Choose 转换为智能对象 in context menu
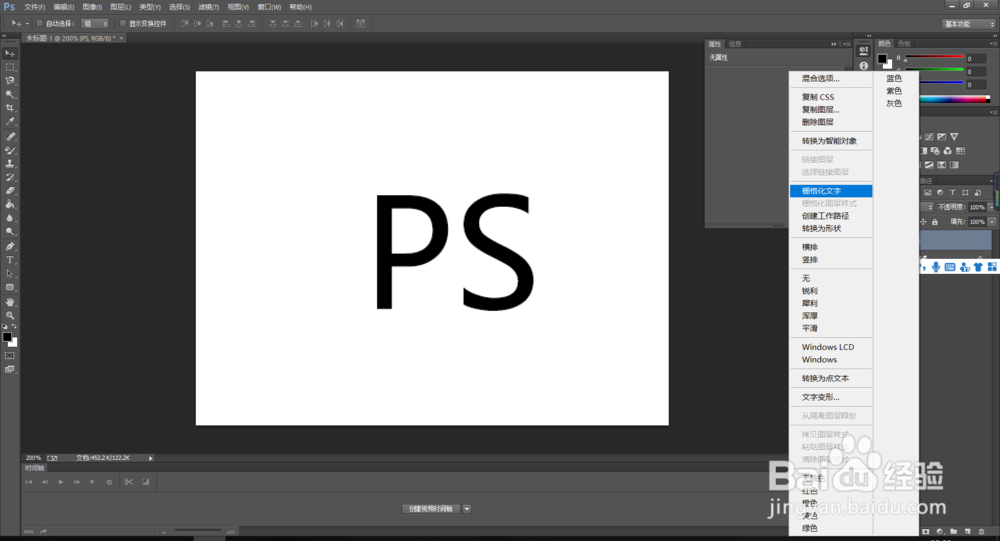This screenshot has width=1000, height=541. 831,141
